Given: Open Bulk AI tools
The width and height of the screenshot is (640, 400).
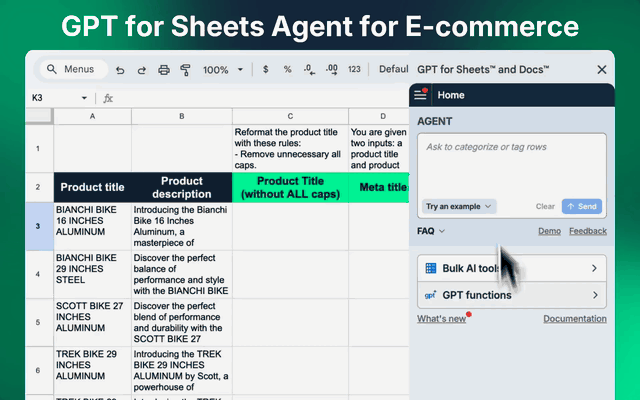Looking at the screenshot, I should 511,268.
